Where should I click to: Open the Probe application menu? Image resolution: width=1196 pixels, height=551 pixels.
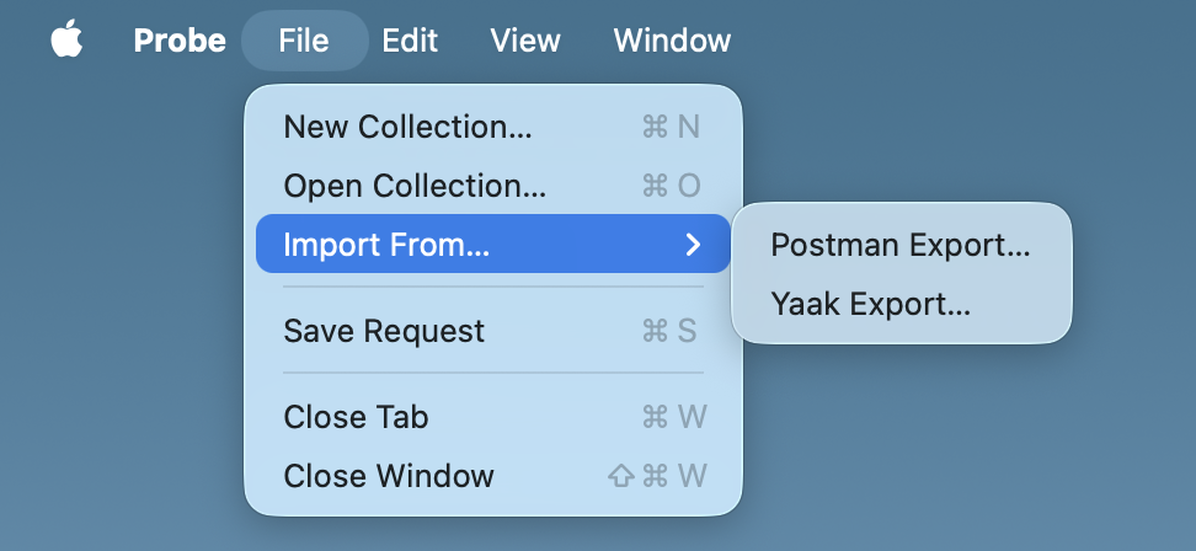click(179, 40)
